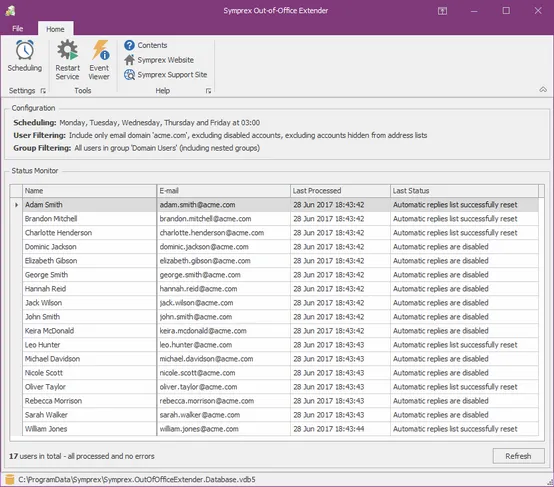Click Last Status cell for Leo Hunter
554x487 pixels.
click(464, 345)
